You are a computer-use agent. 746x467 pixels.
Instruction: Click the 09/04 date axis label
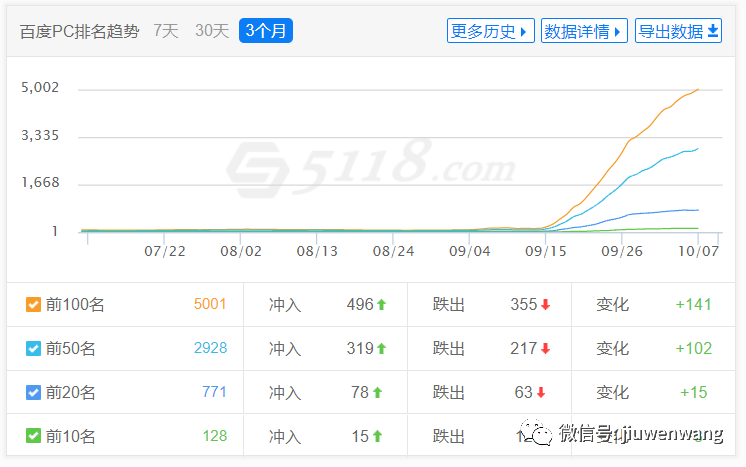click(470, 251)
